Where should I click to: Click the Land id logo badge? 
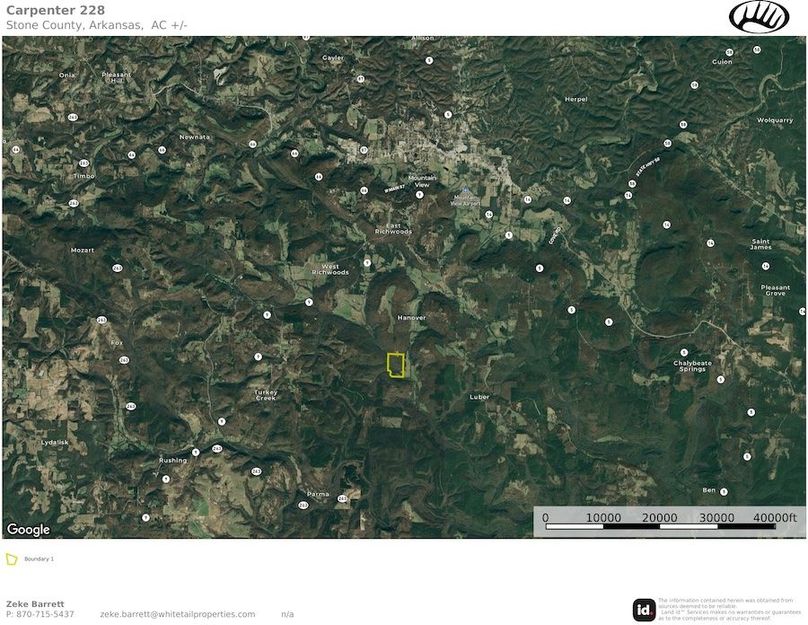[x=644, y=611]
